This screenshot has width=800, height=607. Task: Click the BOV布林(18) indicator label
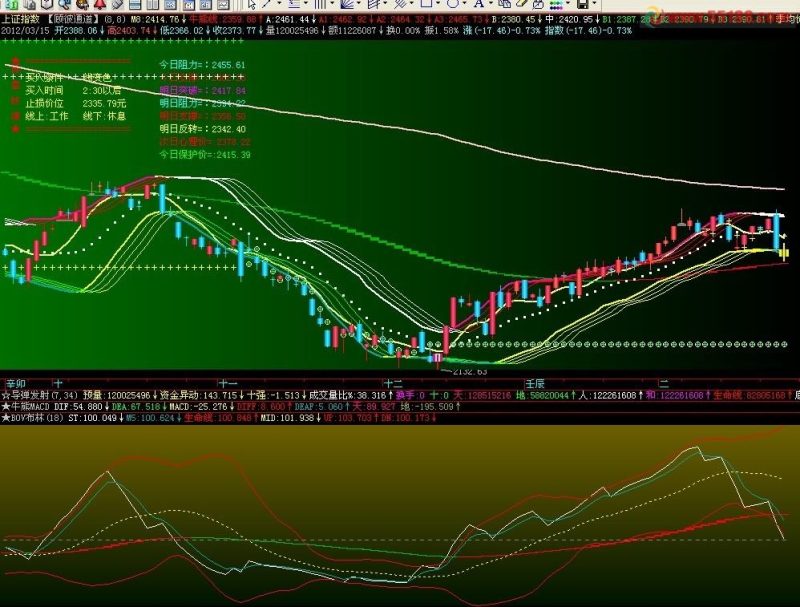tap(37, 418)
